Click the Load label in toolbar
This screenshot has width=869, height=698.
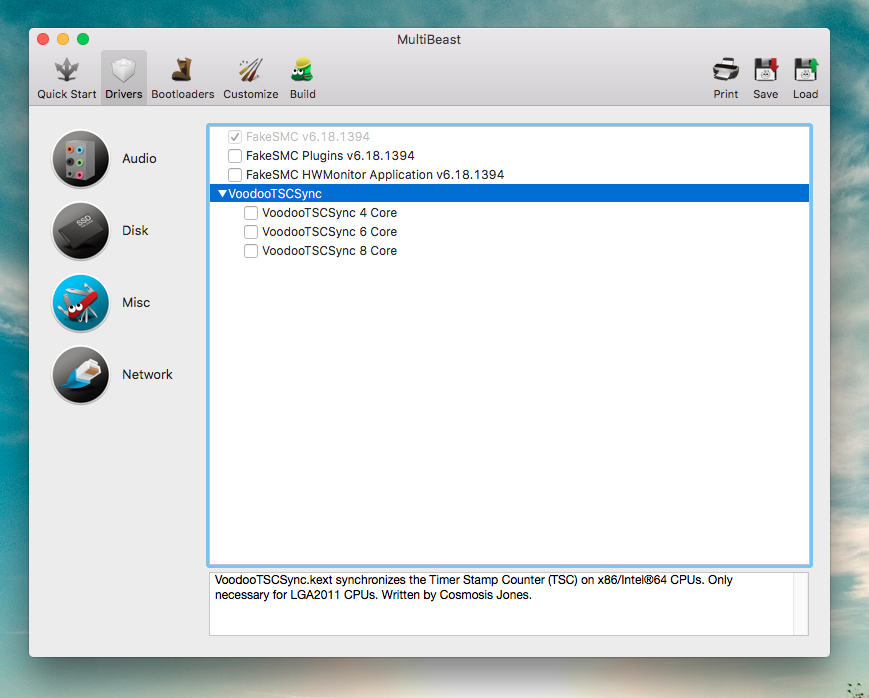pos(805,94)
